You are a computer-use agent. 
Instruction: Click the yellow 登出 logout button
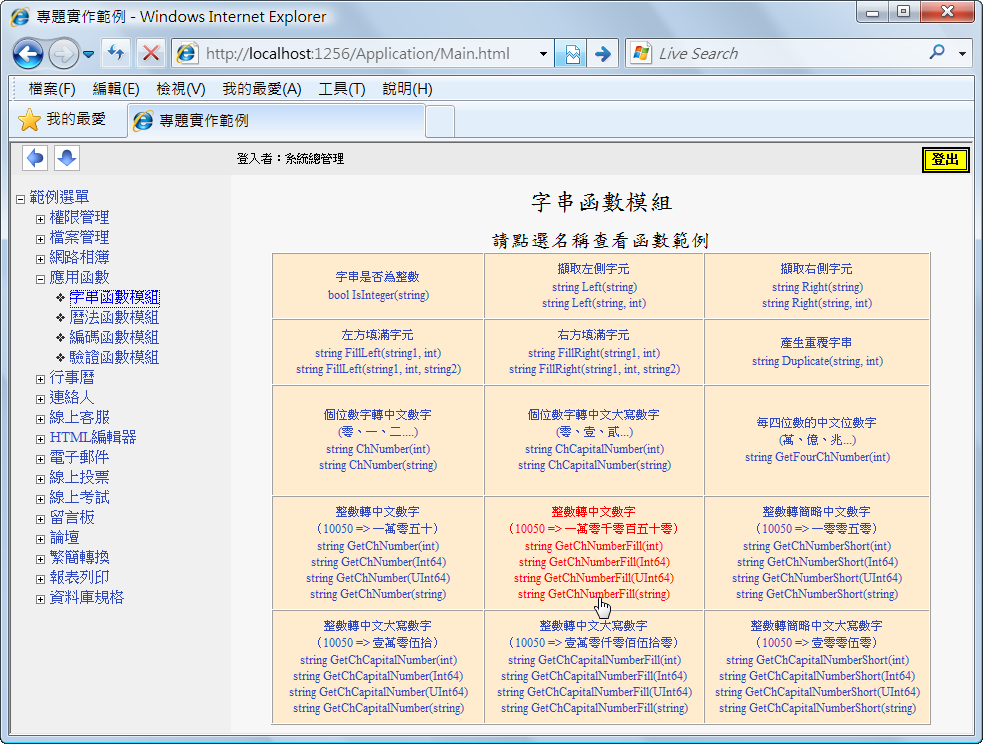tap(945, 159)
